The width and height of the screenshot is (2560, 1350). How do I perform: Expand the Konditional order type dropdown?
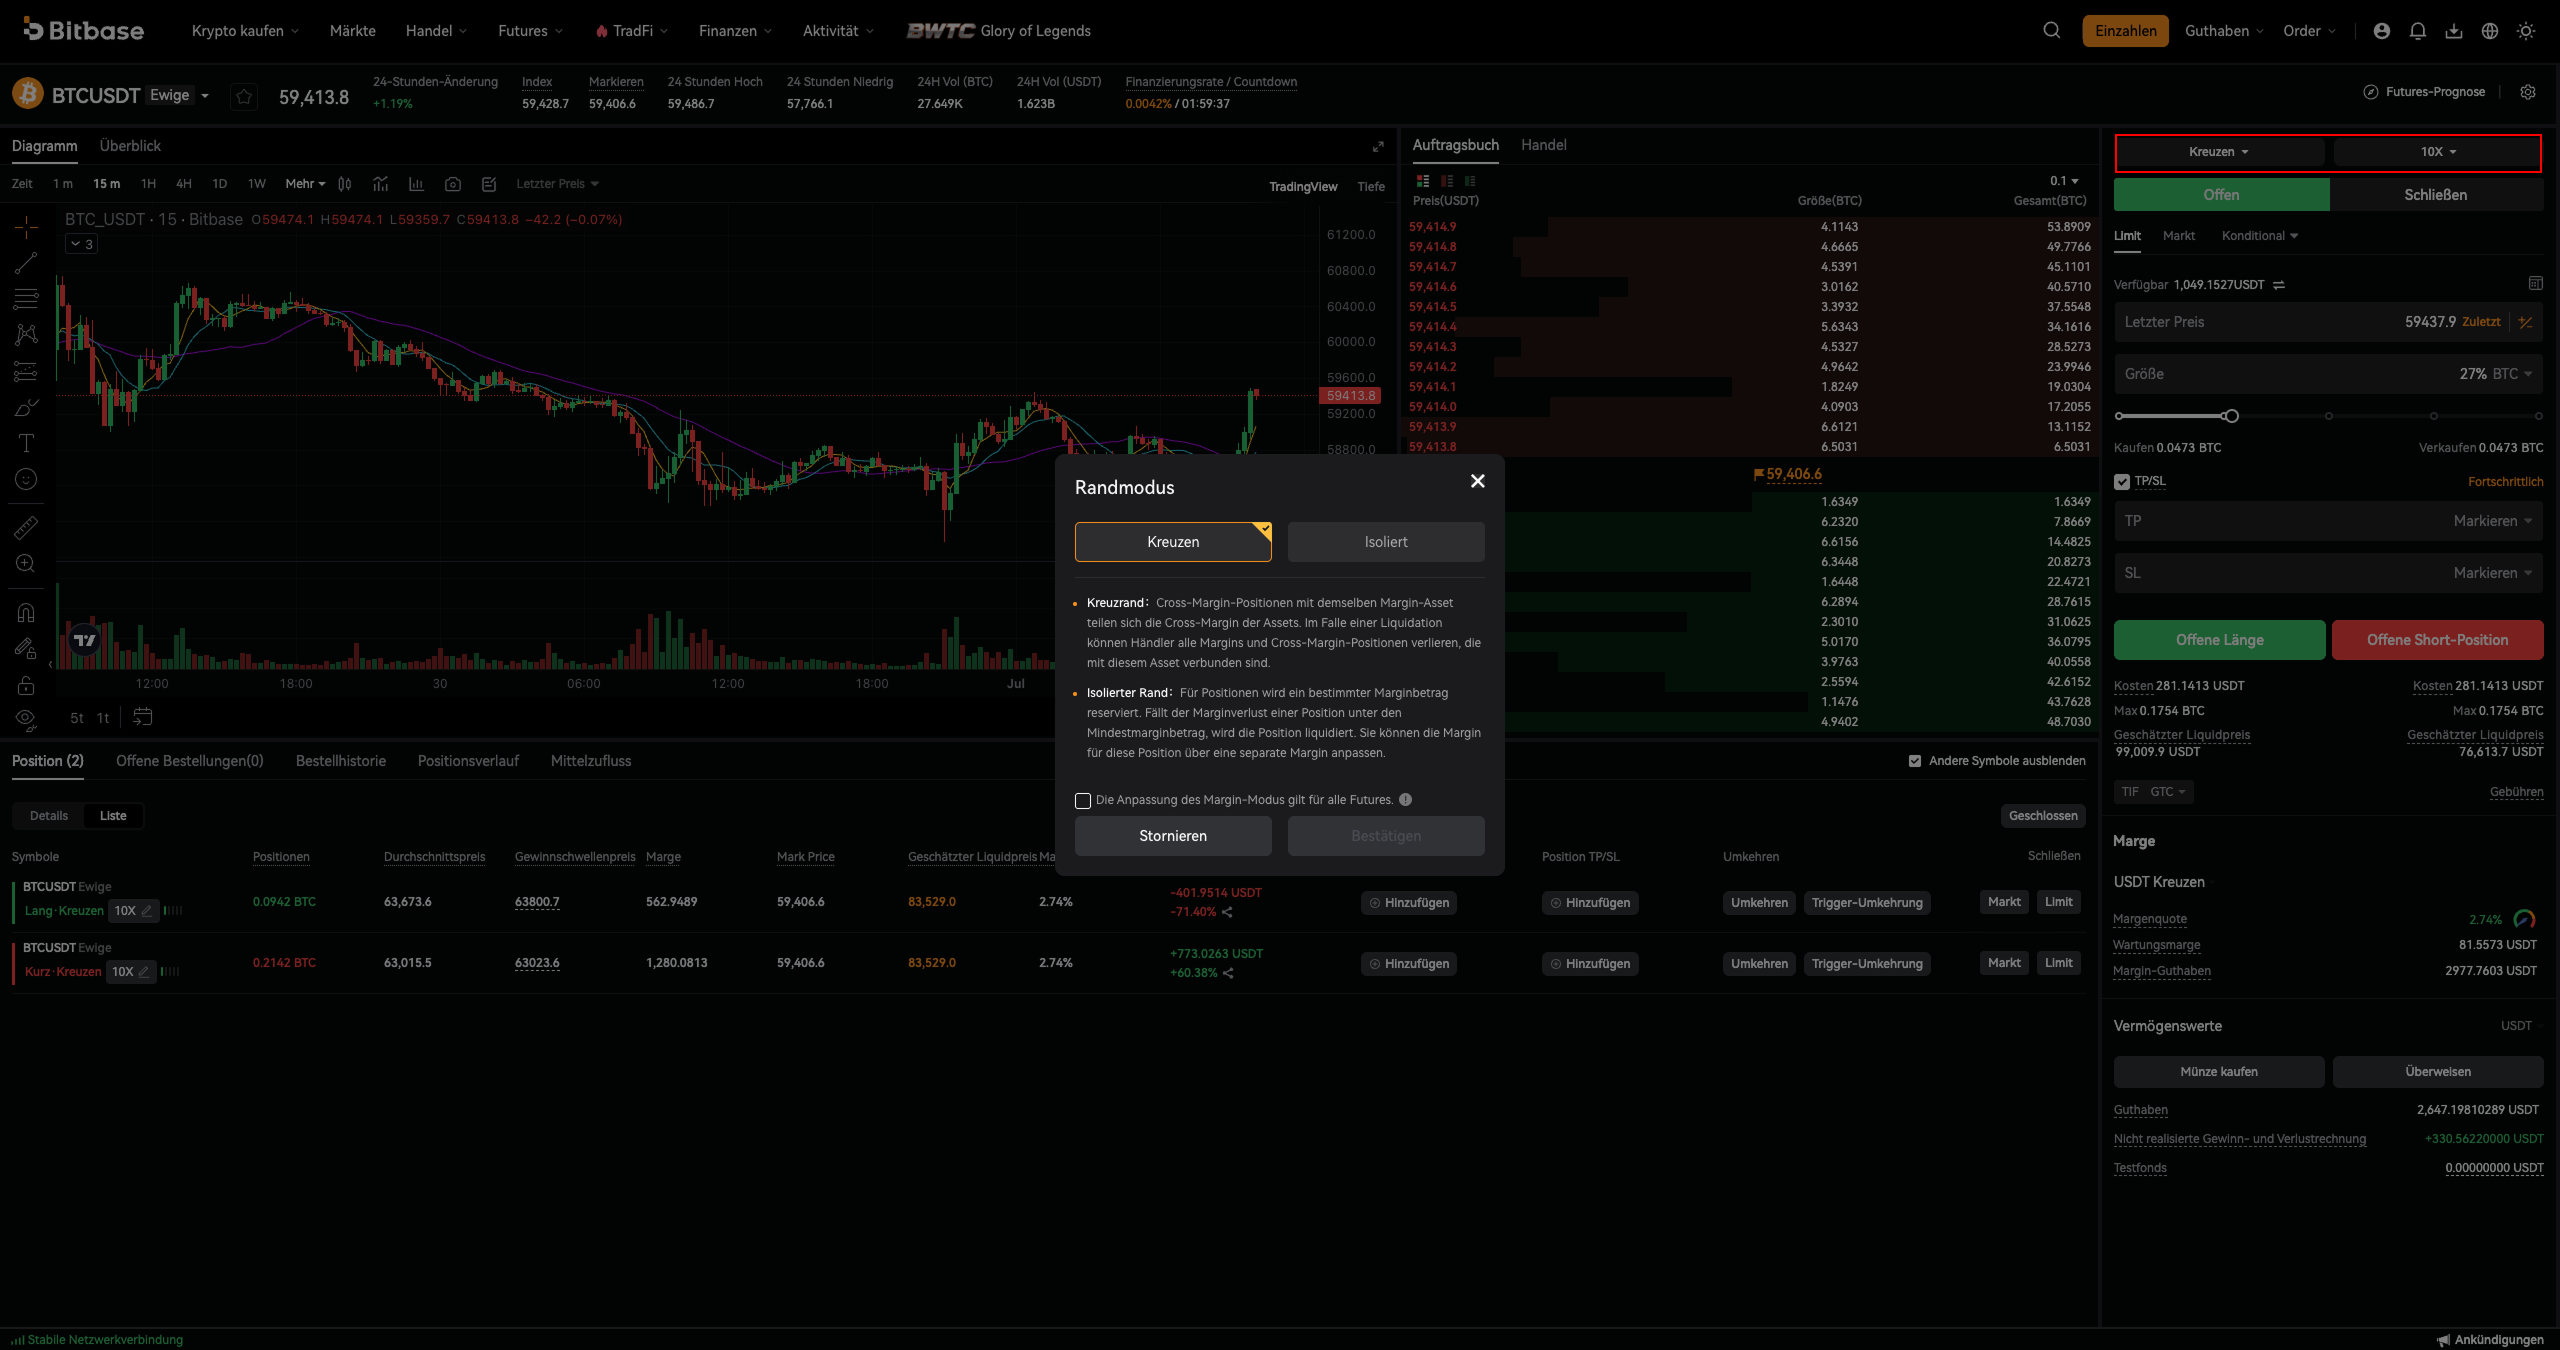tap(2259, 236)
